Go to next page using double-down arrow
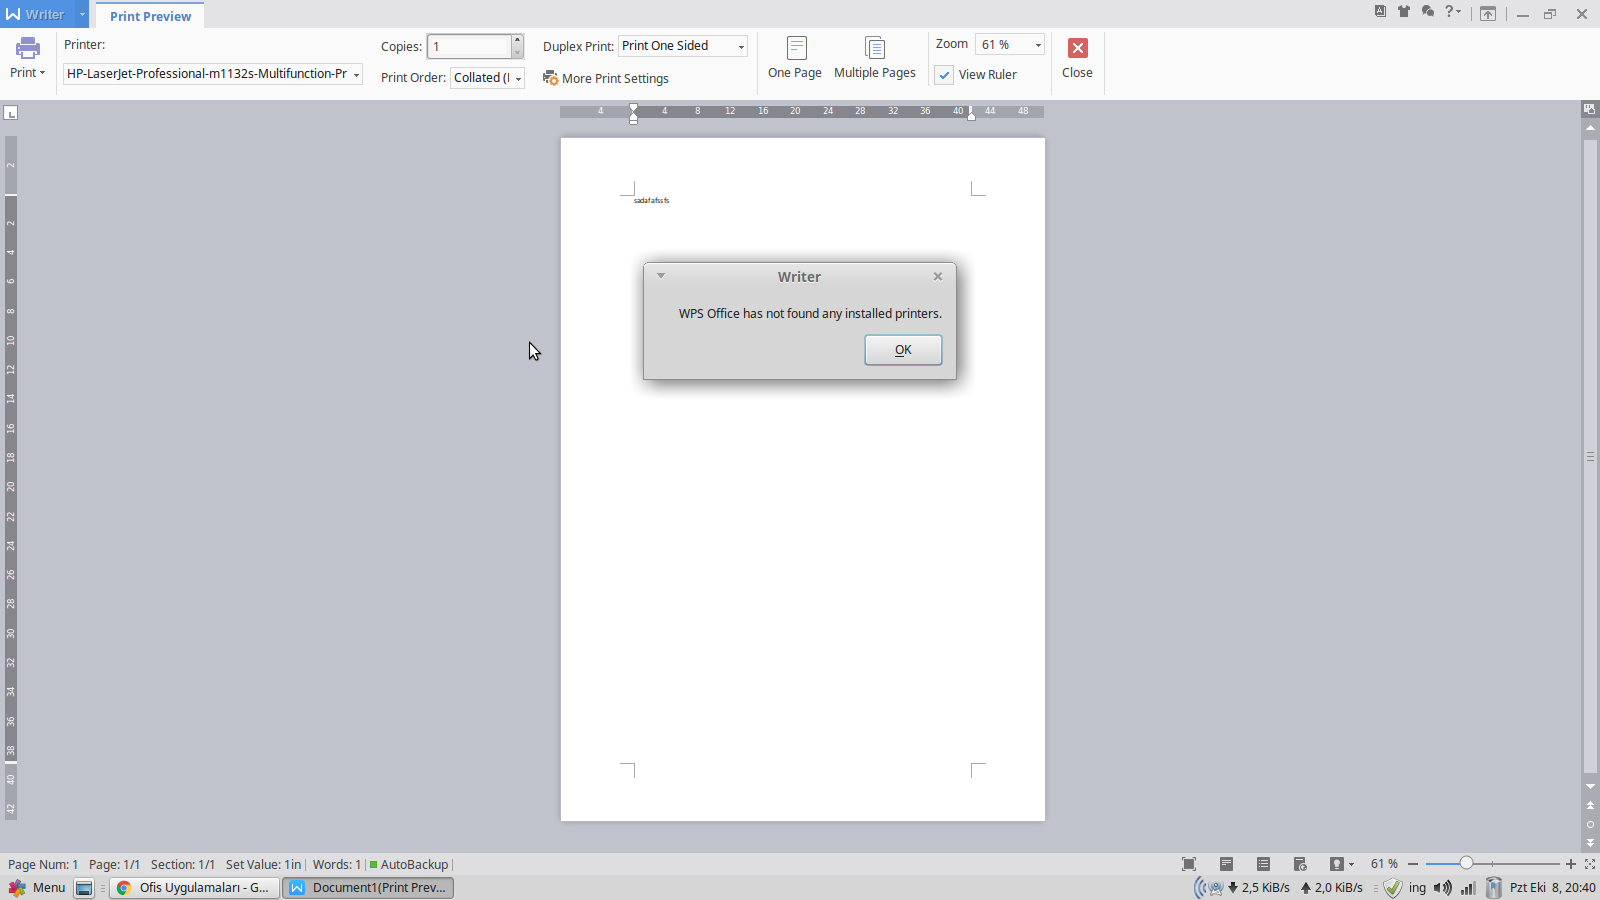Screen dimensions: 1600x900 1590,843
